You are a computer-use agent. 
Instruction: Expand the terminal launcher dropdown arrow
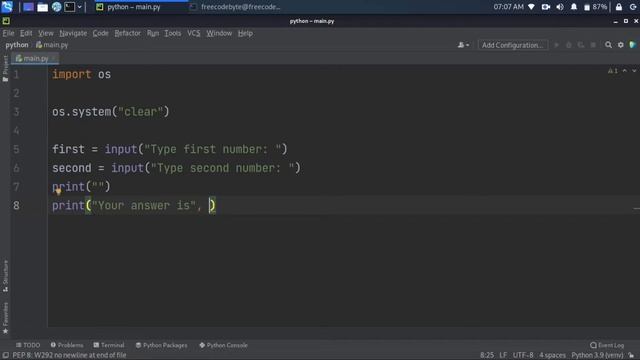tap(80, 7)
